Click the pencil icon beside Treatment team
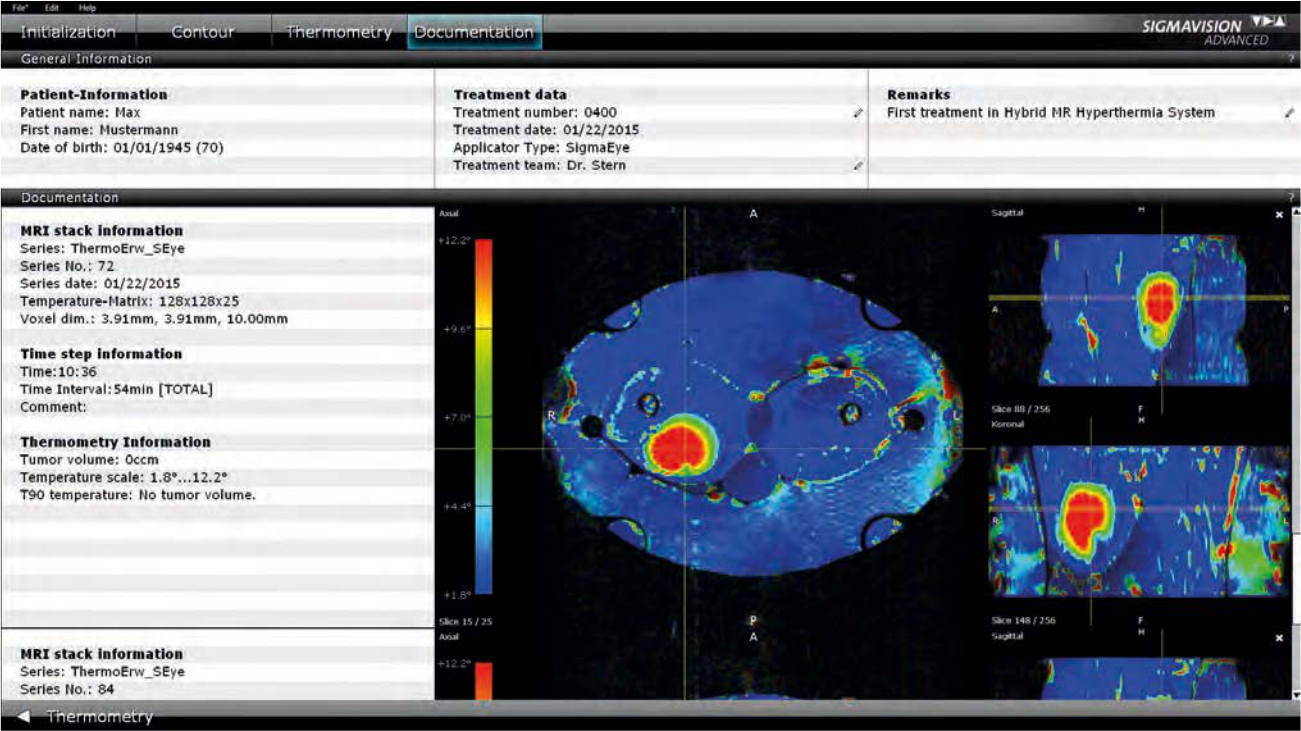The width and height of the screenshot is (1301, 731). point(857,166)
